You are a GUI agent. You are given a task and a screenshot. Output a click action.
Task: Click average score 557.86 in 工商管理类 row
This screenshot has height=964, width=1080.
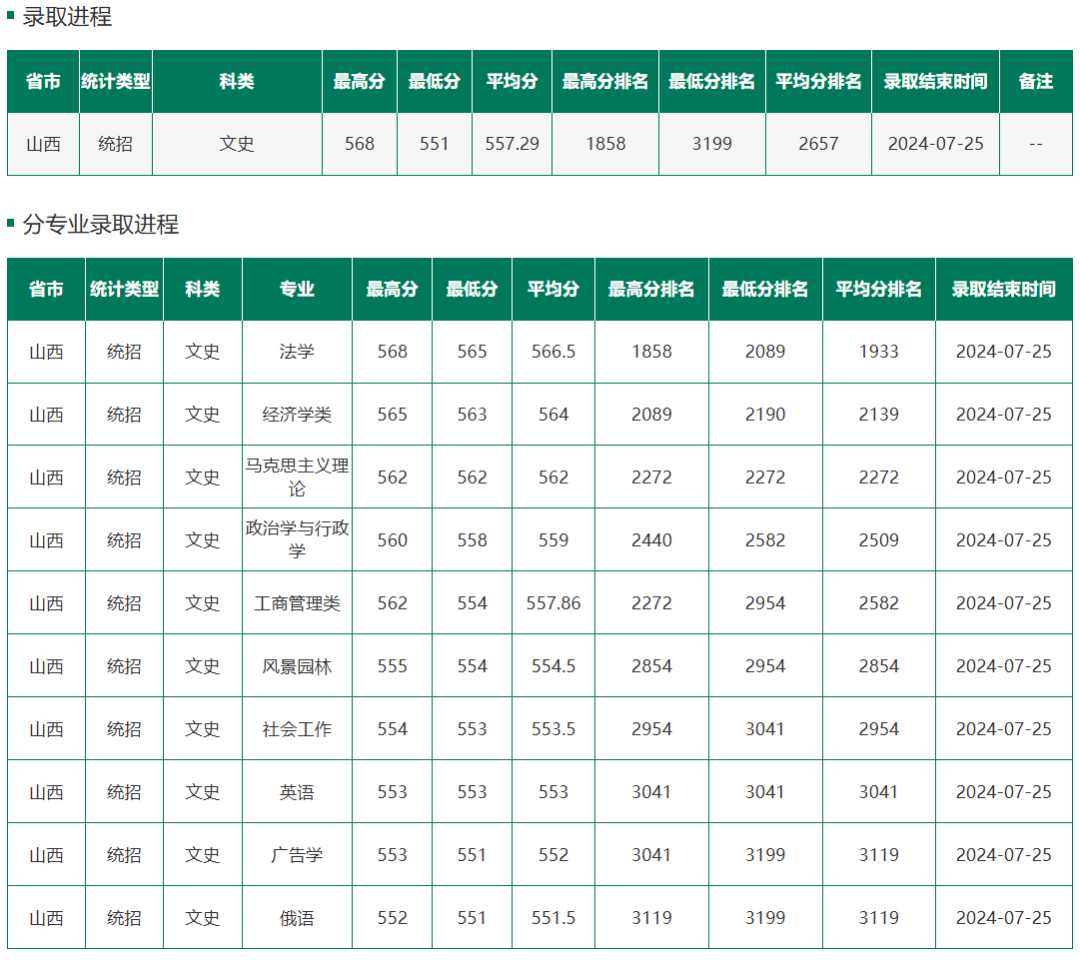[553, 603]
